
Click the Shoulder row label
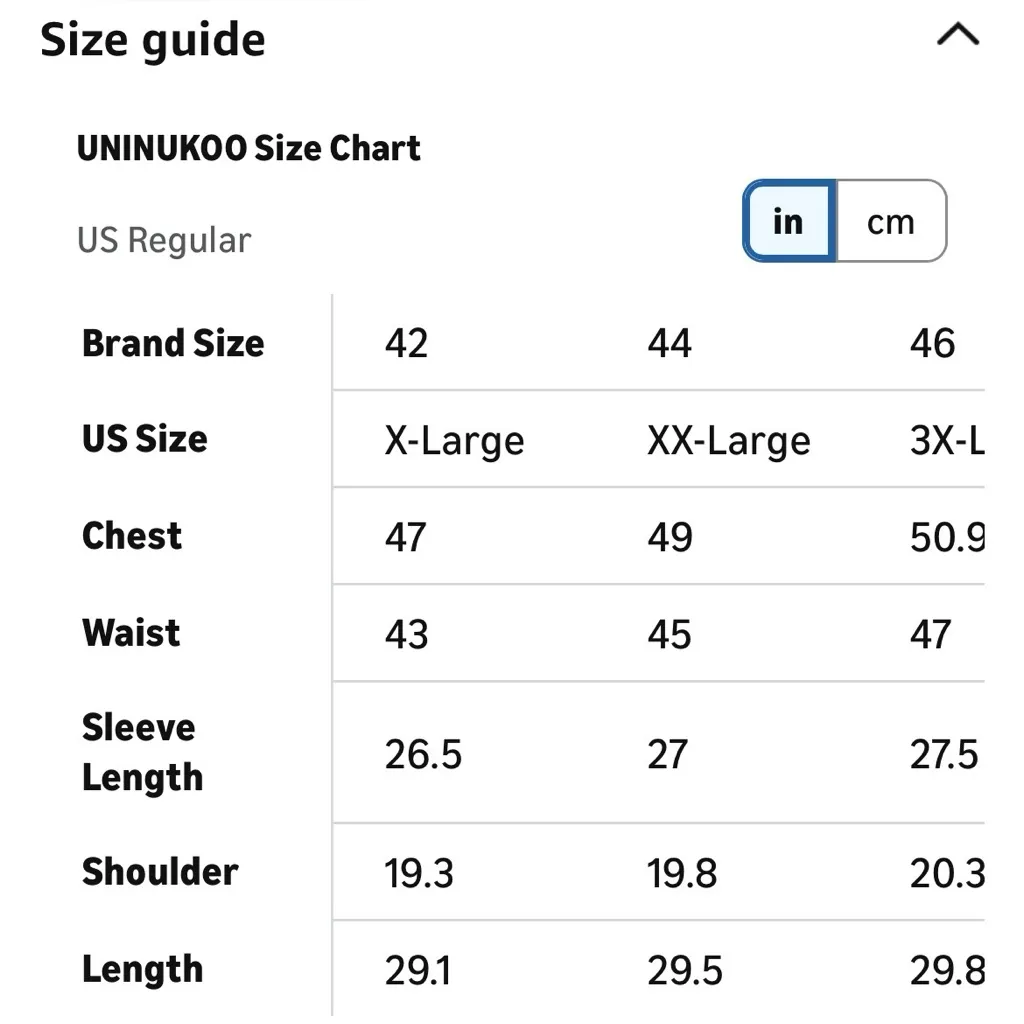tap(160, 872)
